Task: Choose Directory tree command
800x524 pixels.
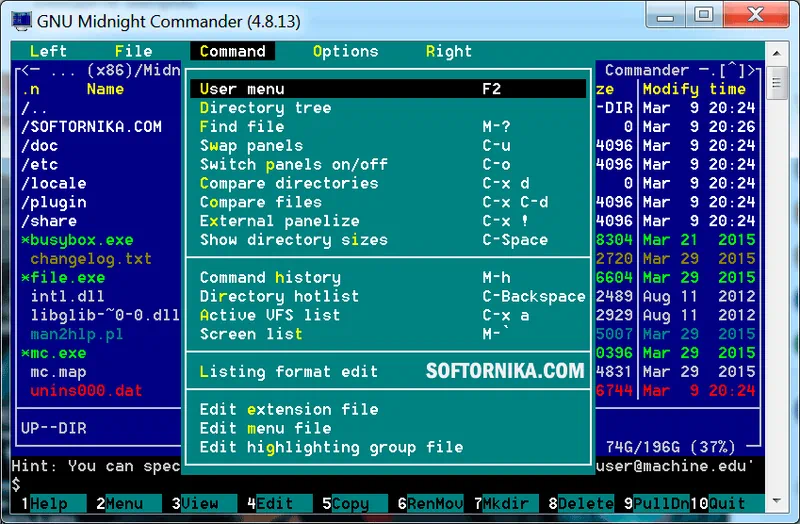Action: (265, 108)
